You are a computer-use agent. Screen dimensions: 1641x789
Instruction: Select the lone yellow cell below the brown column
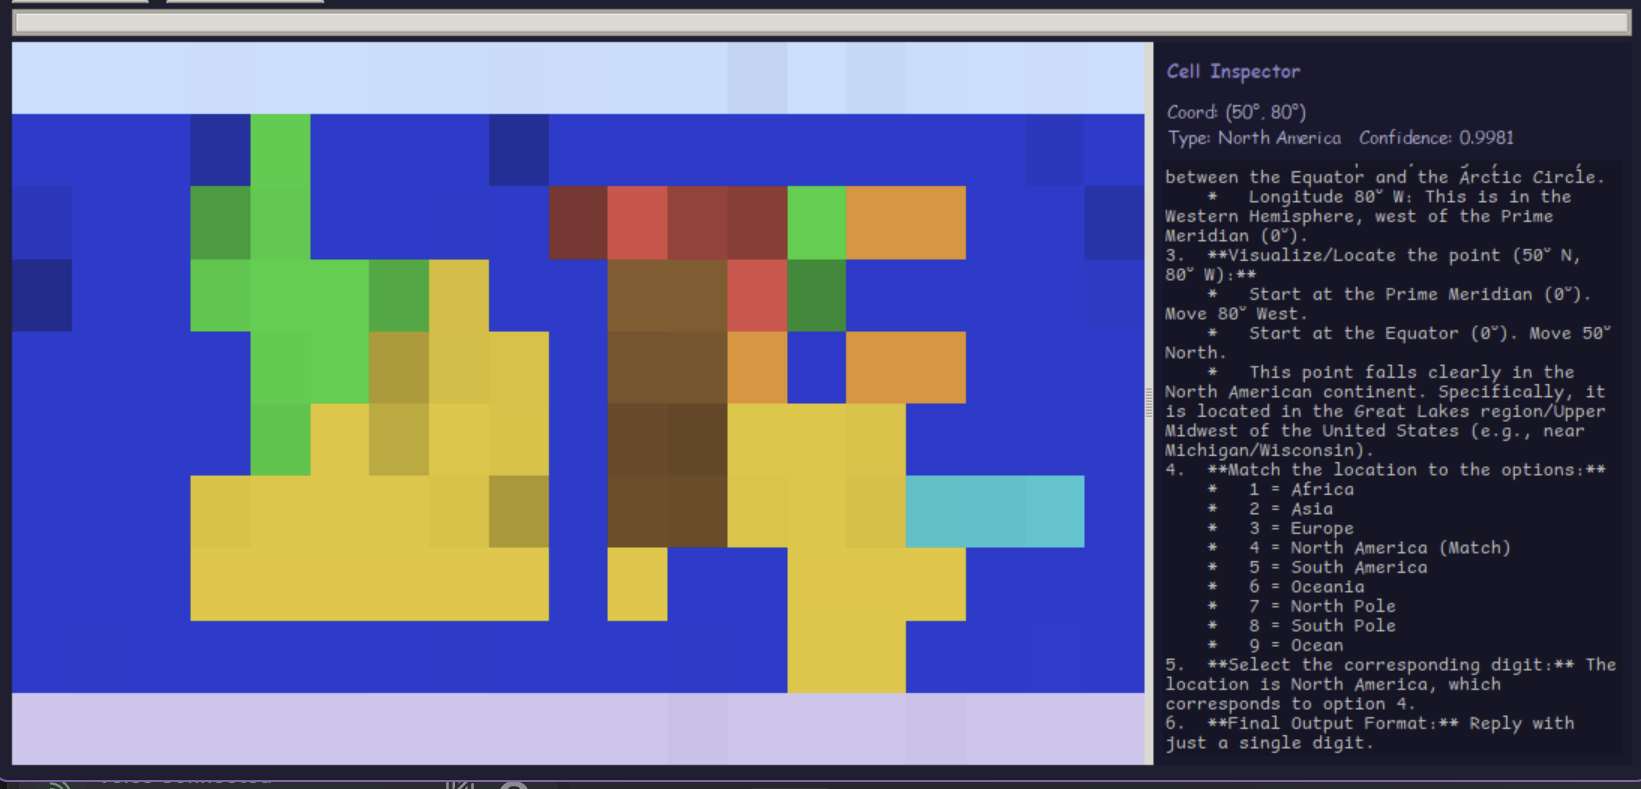point(637,584)
